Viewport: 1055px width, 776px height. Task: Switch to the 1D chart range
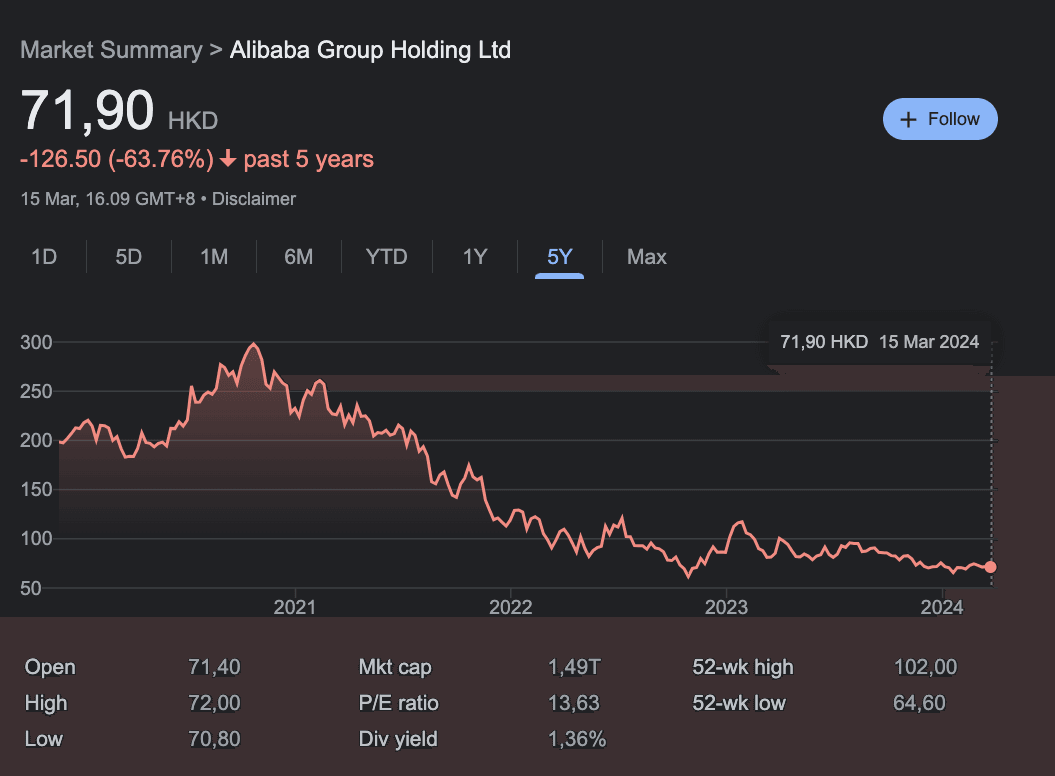point(44,257)
